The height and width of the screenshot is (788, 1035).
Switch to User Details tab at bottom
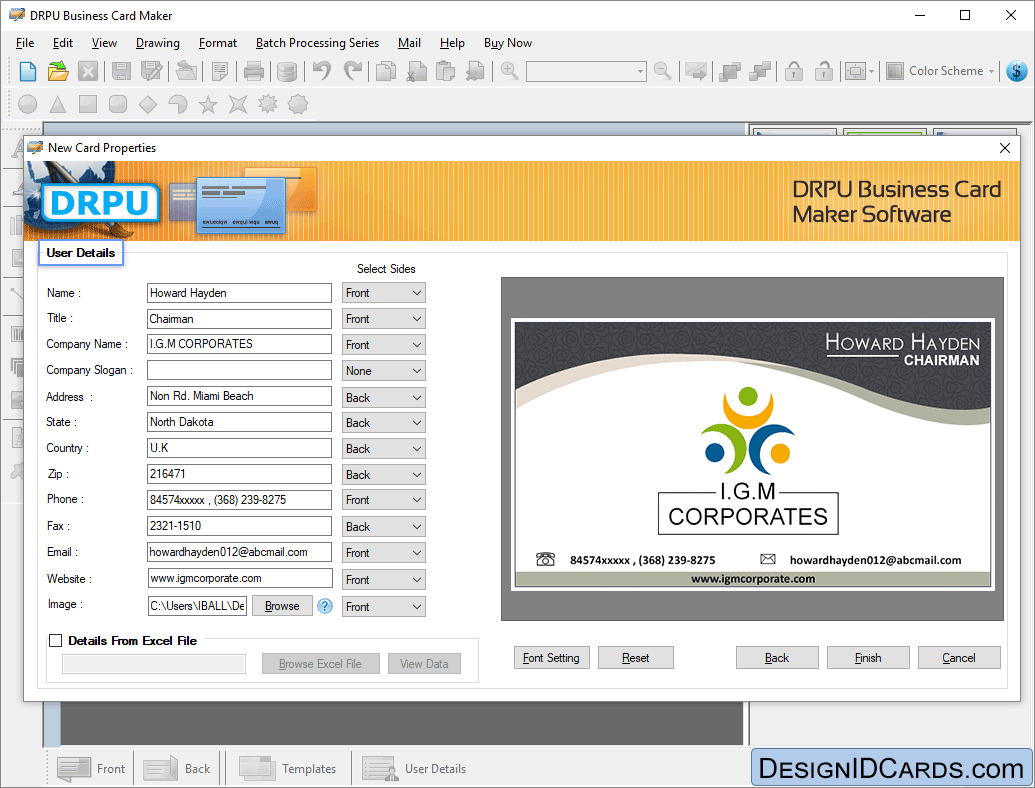click(415, 769)
